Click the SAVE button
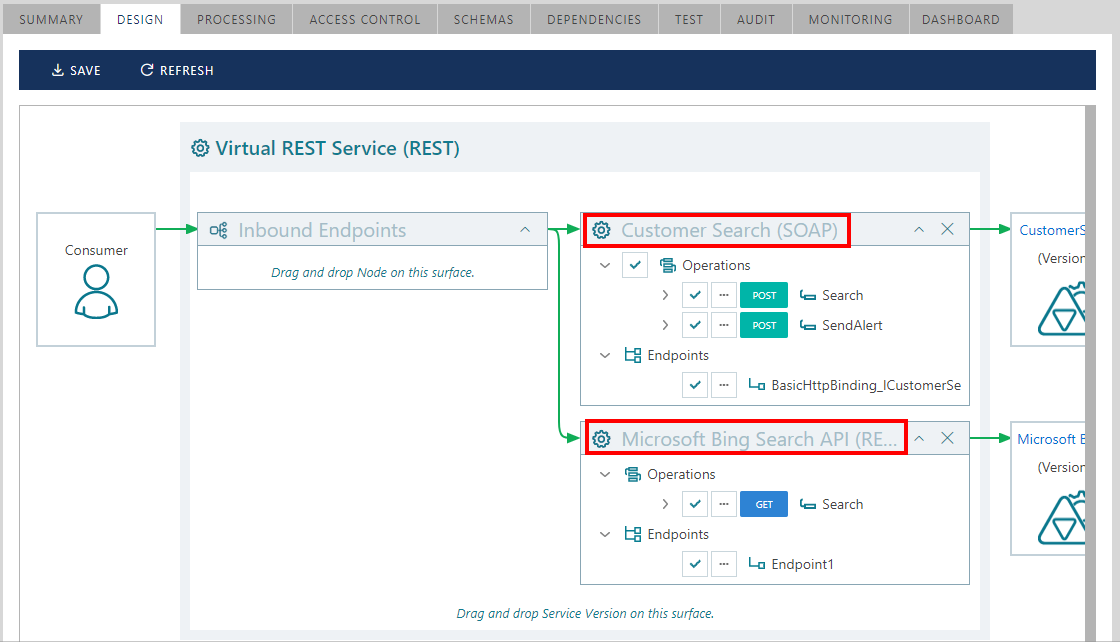Image resolution: width=1120 pixels, height=642 pixels. coord(76,70)
